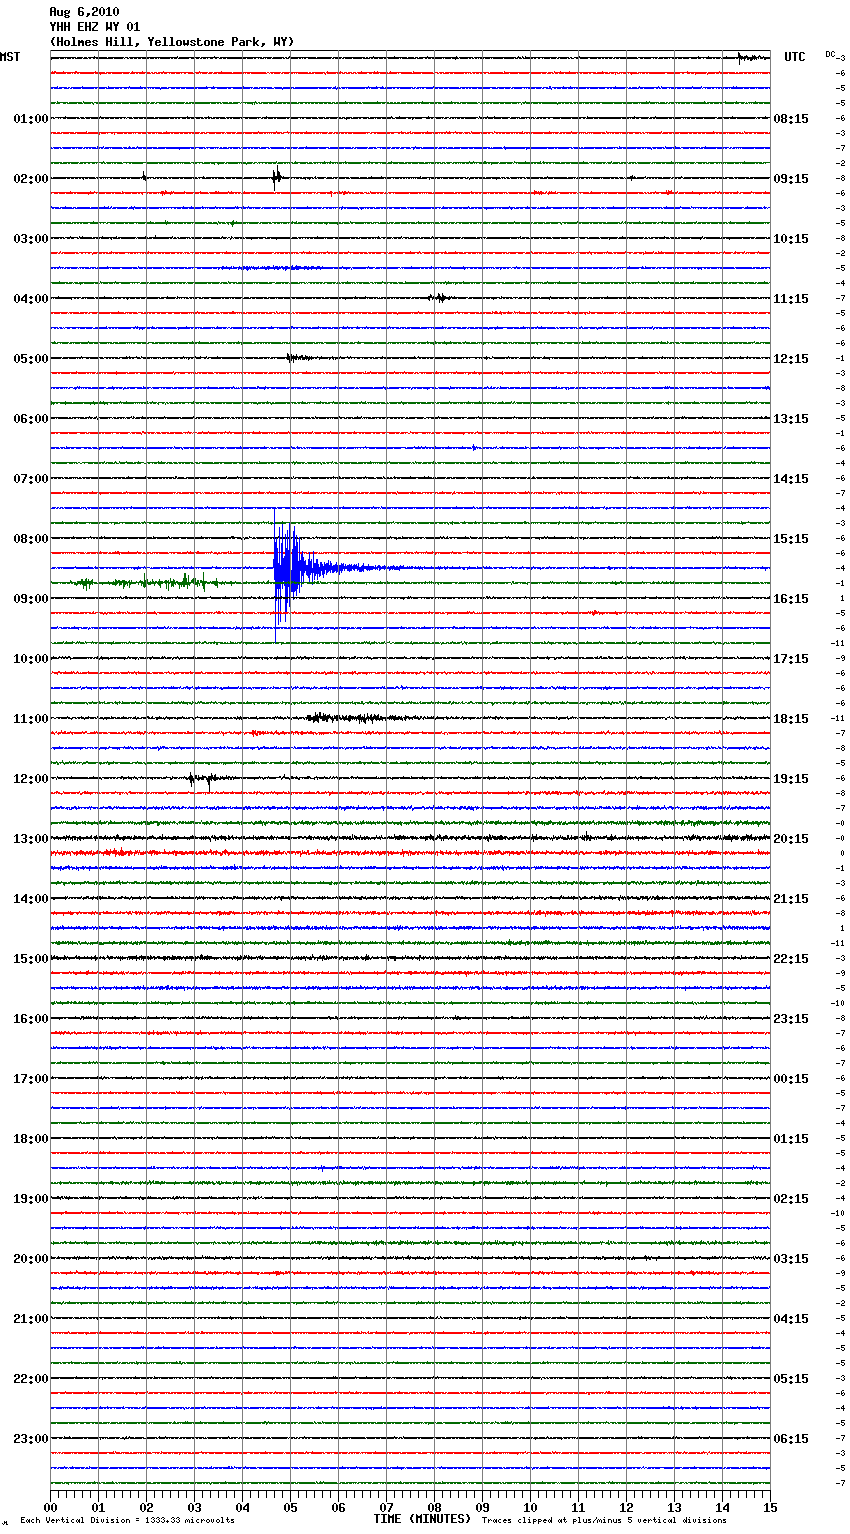Click the MST timezone header label
Image resolution: width=850 pixels, height=1534 pixels.
tap(10, 57)
